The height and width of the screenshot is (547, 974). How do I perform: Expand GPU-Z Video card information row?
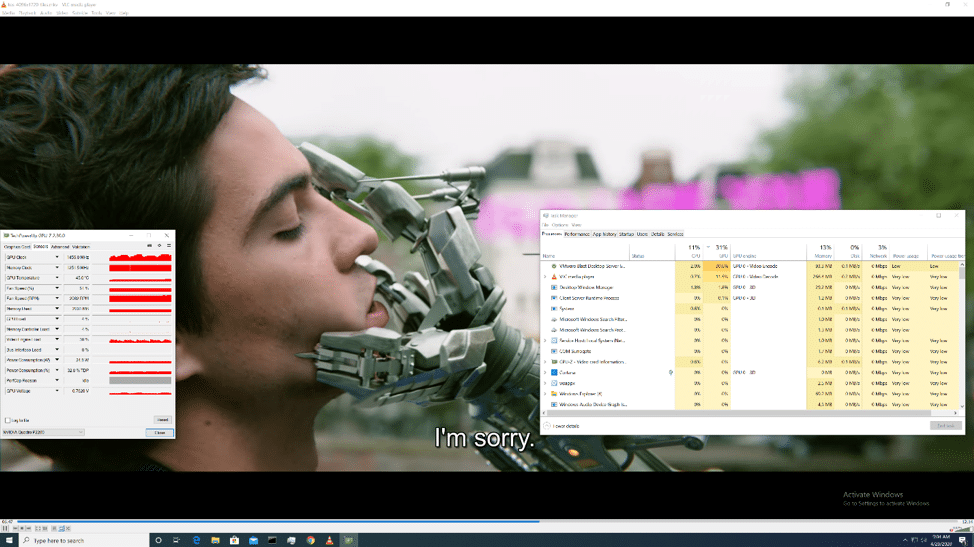545,362
